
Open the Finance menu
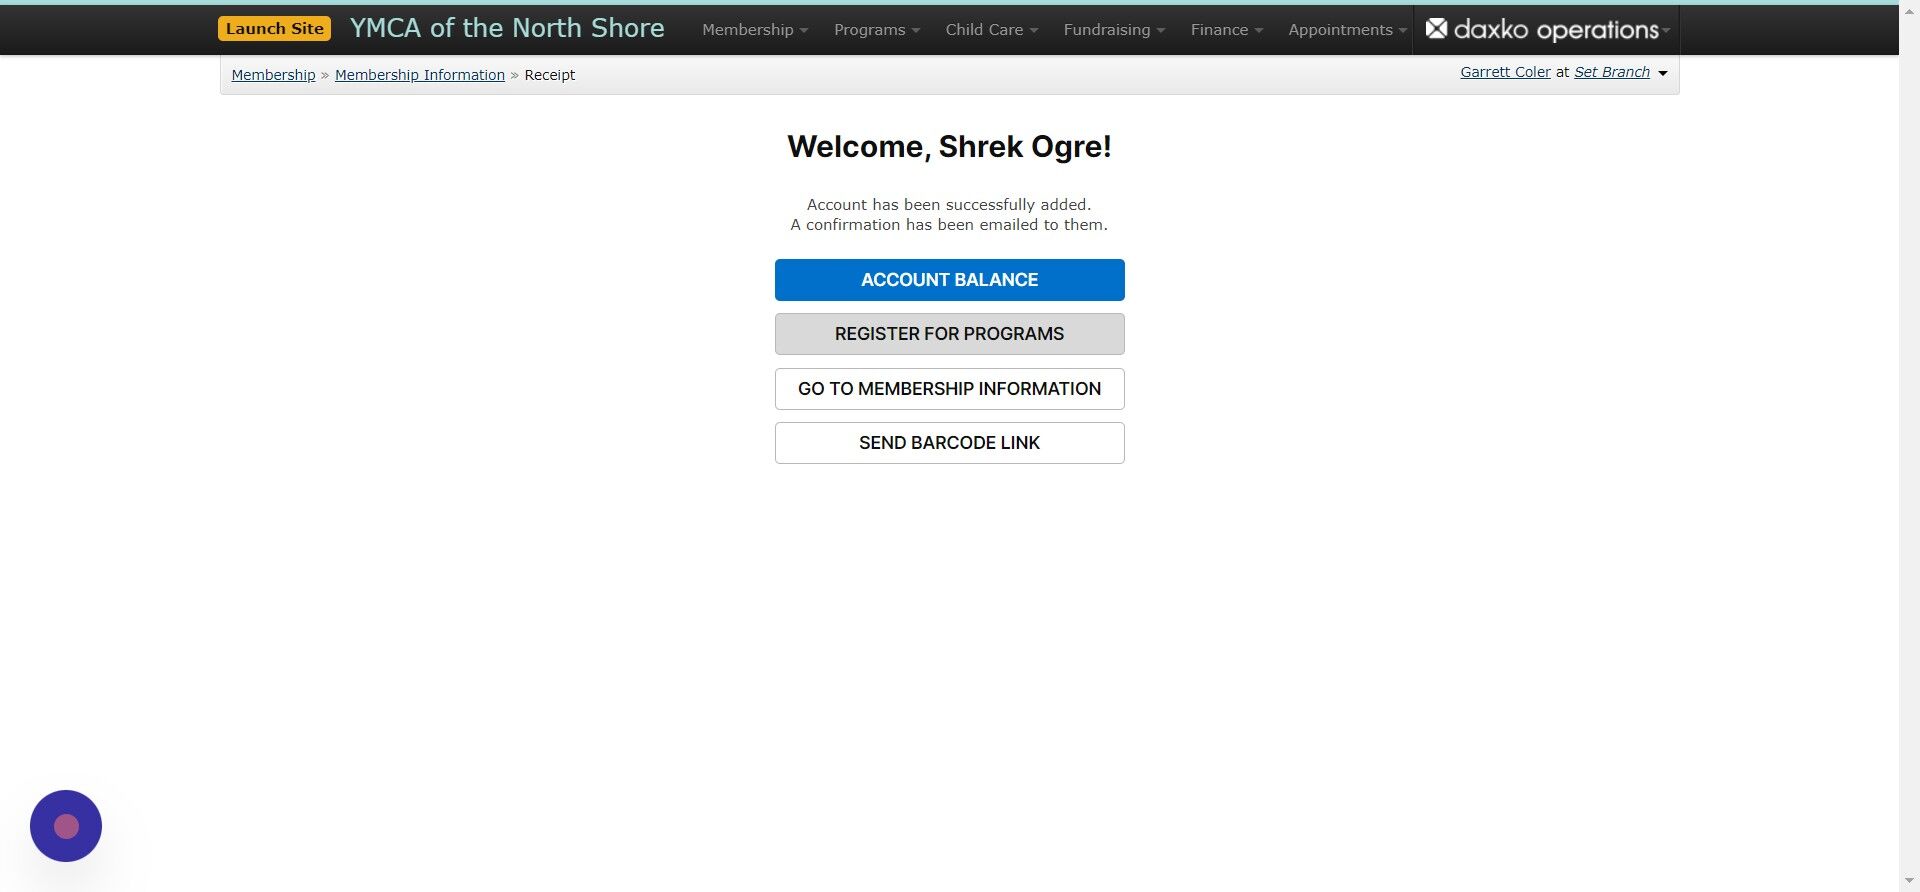(1227, 30)
